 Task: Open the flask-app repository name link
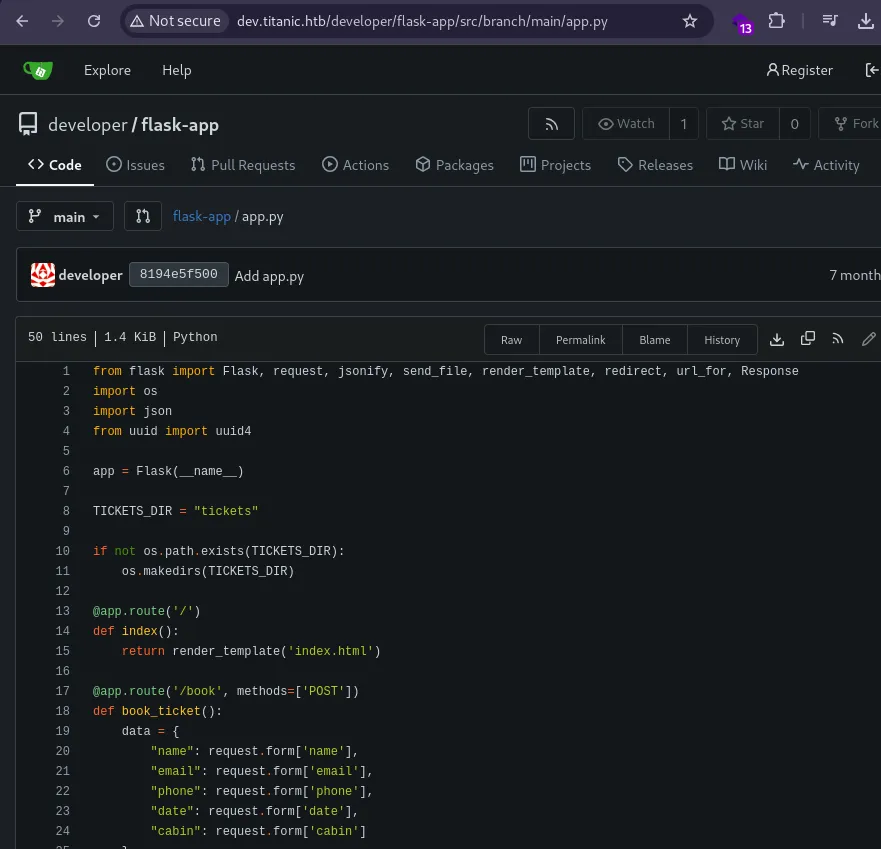click(180, 125)
